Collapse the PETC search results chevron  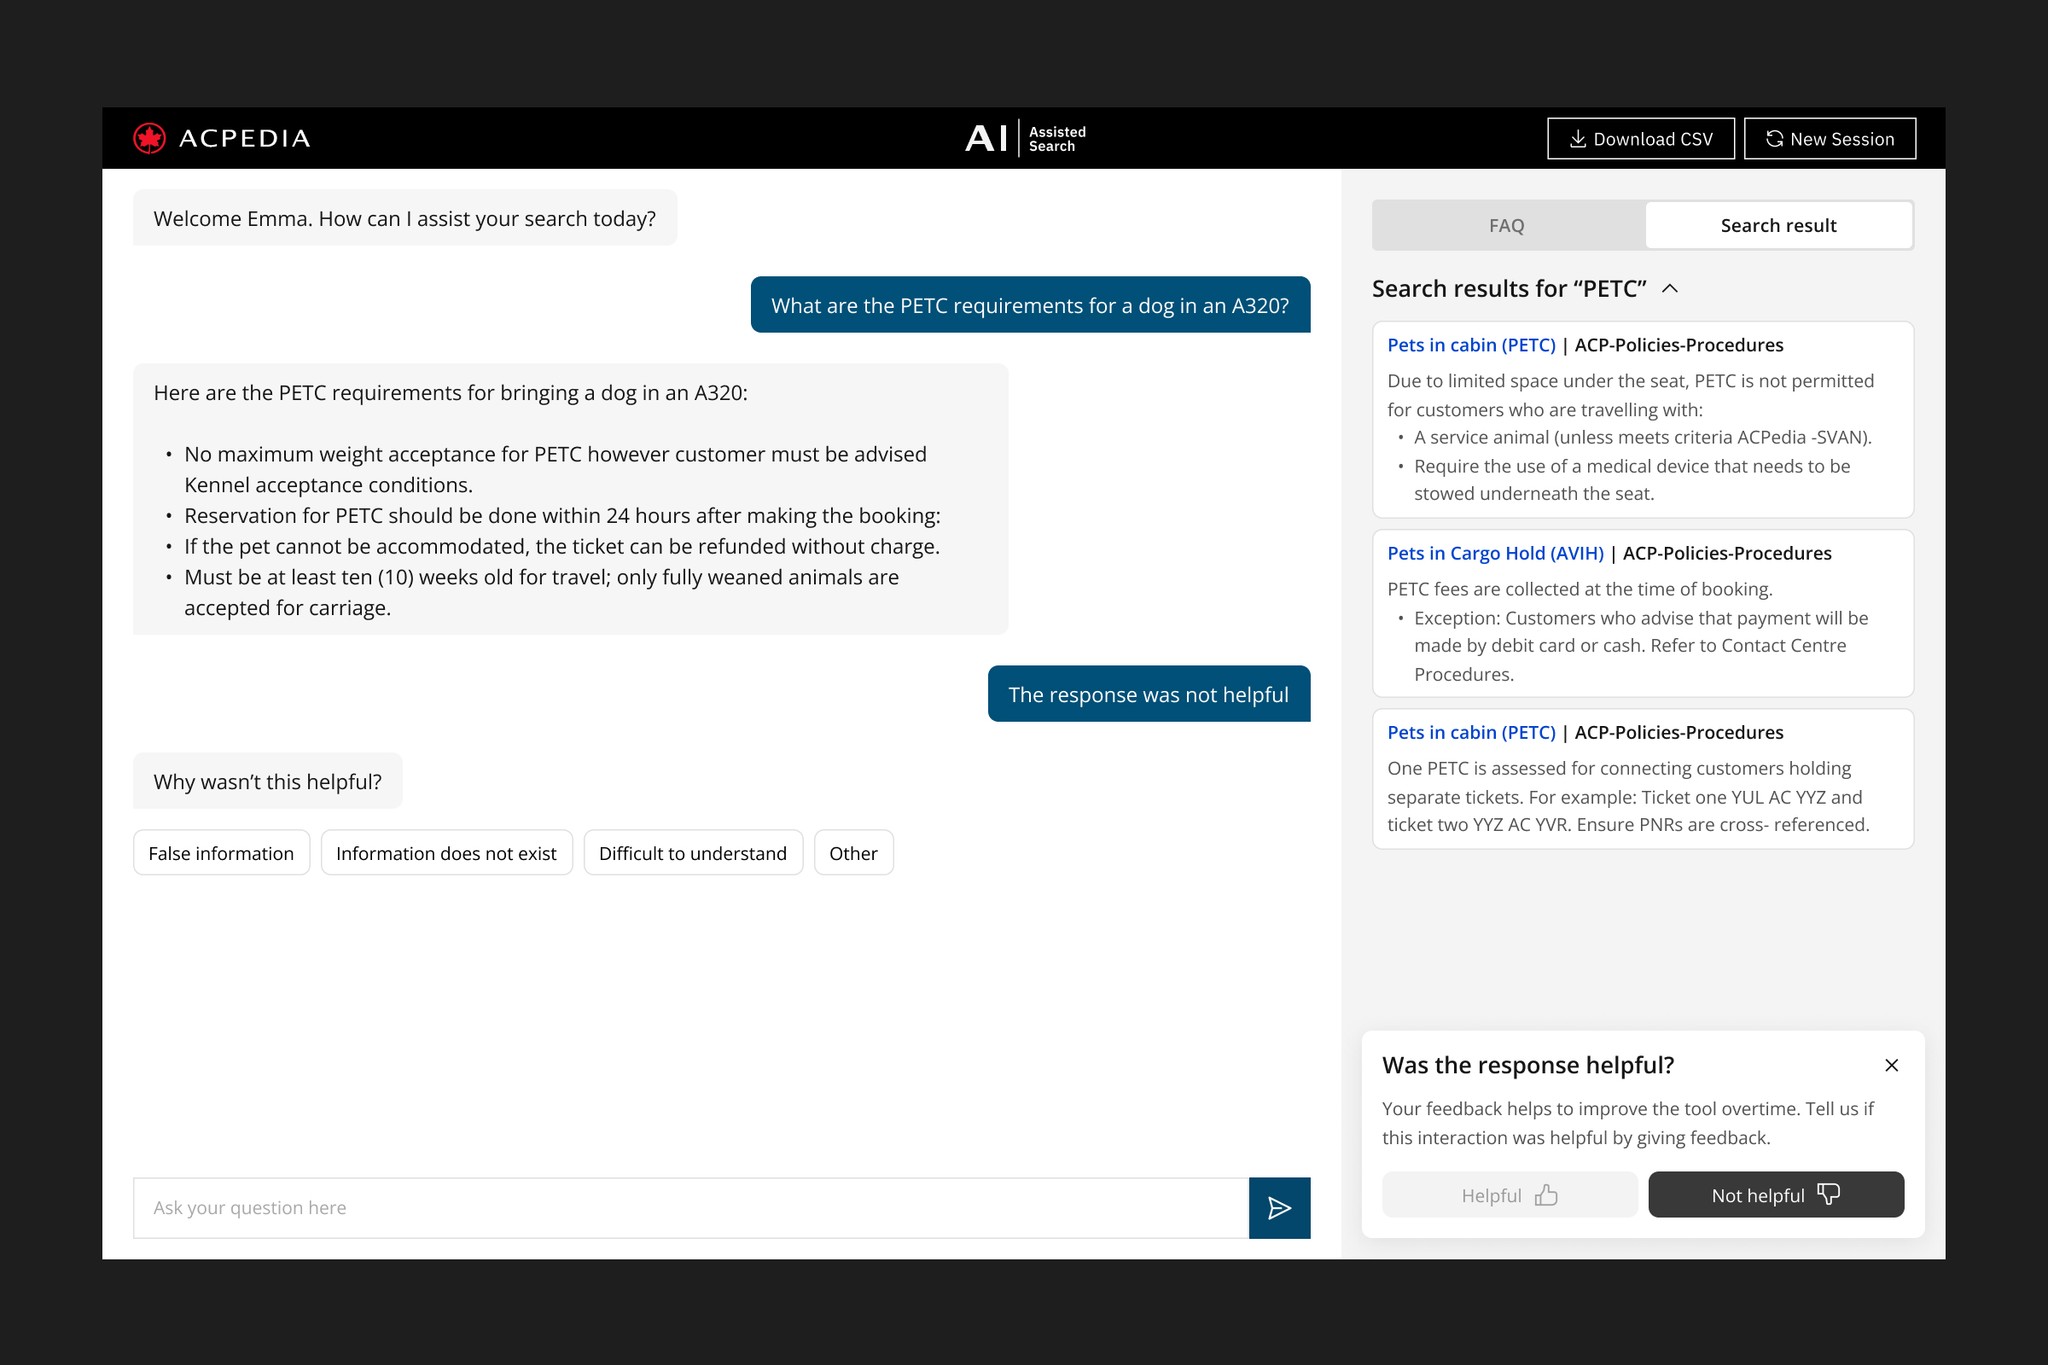point(1669,289)
